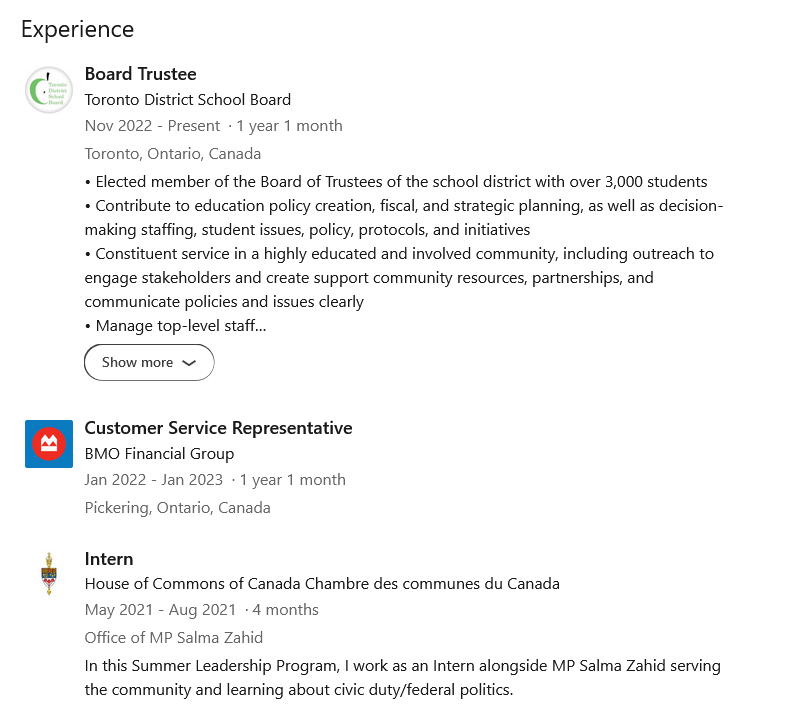Click the Nov 2022 - Present date range
Viewport: 787px width, 719px height.
pos(152,126)
